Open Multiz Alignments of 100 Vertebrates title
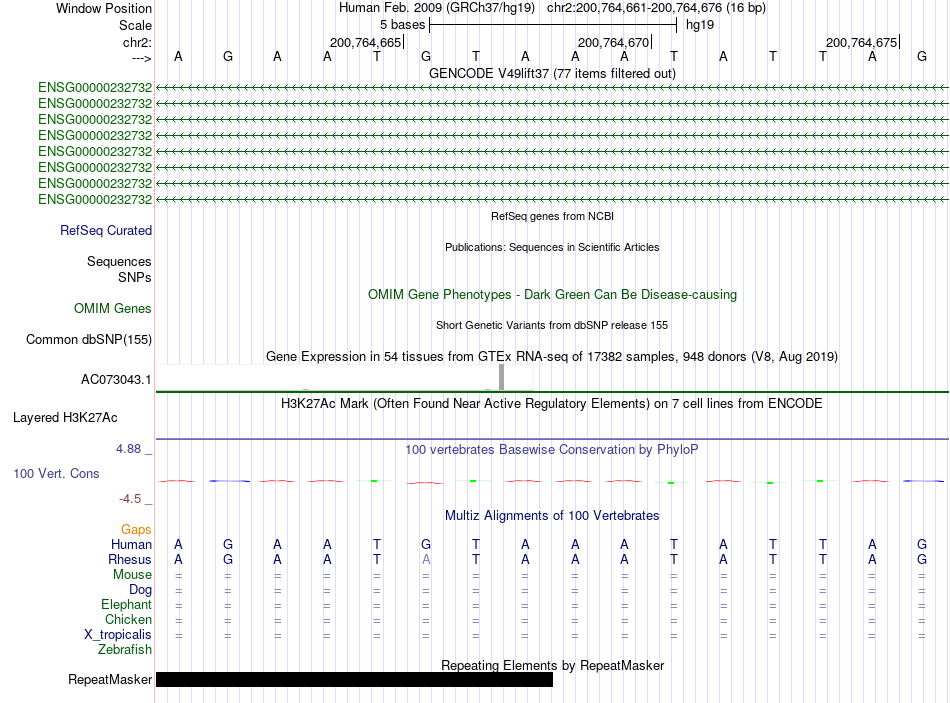 coord(552,516)
